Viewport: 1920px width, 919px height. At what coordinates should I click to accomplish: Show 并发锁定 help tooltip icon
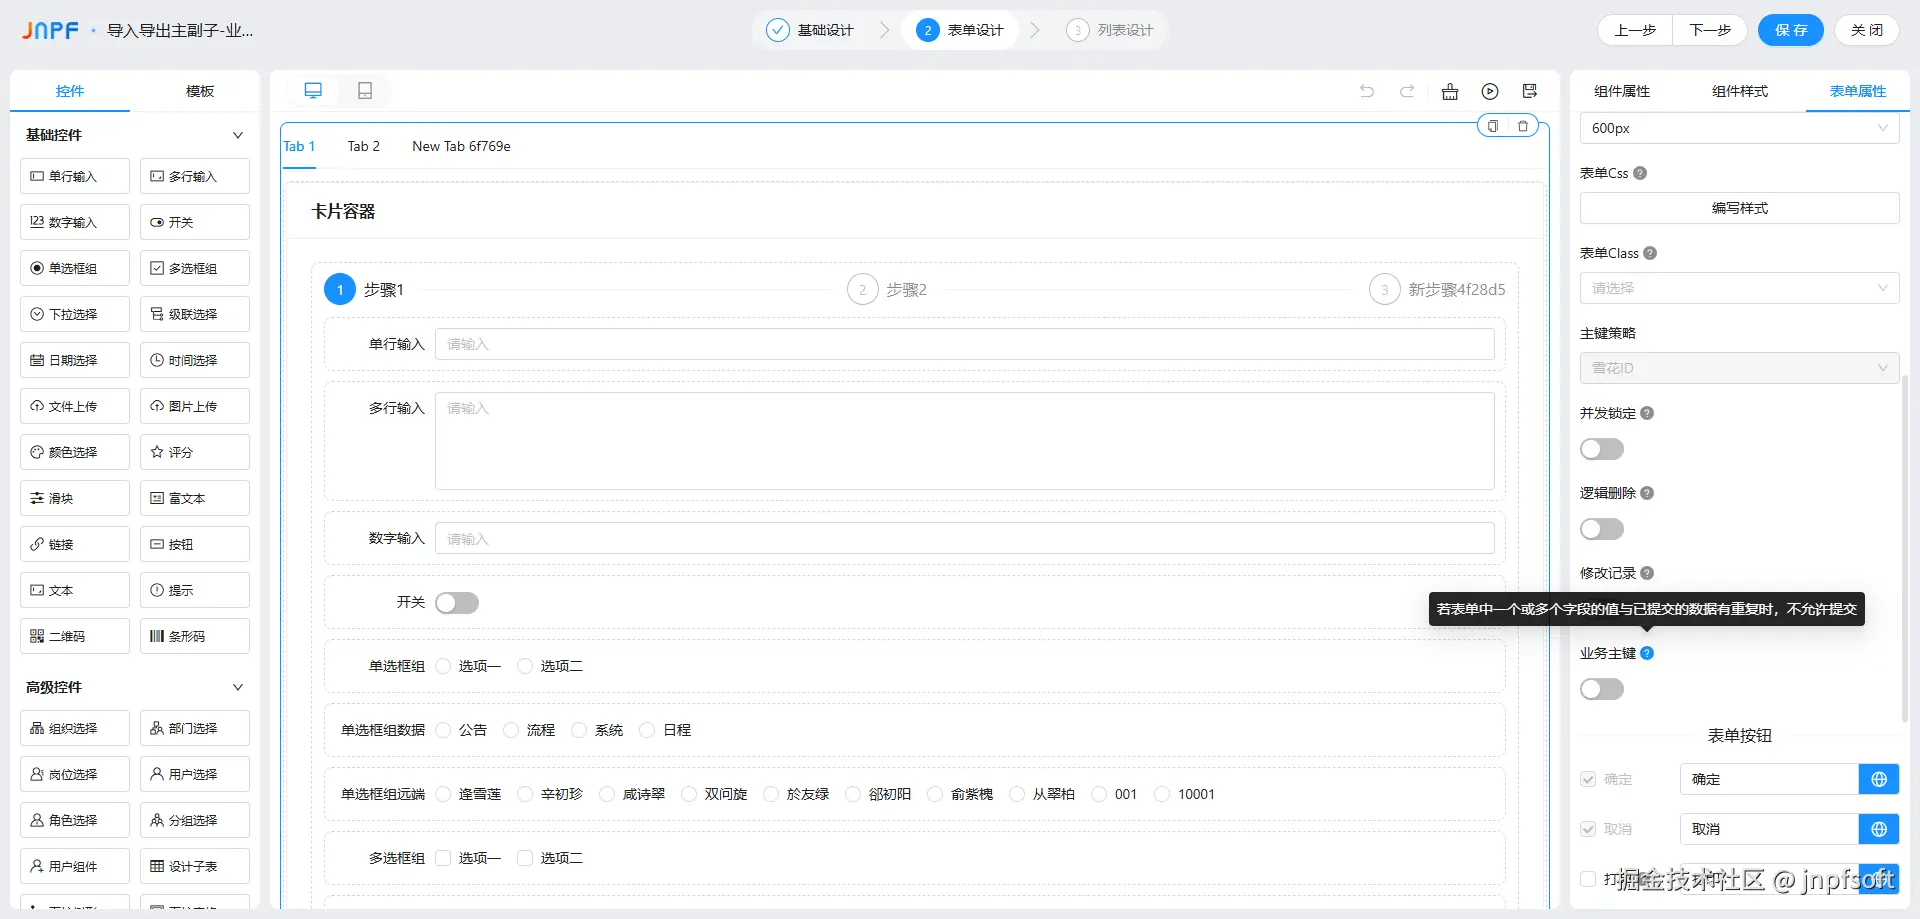pos(1647,413)
